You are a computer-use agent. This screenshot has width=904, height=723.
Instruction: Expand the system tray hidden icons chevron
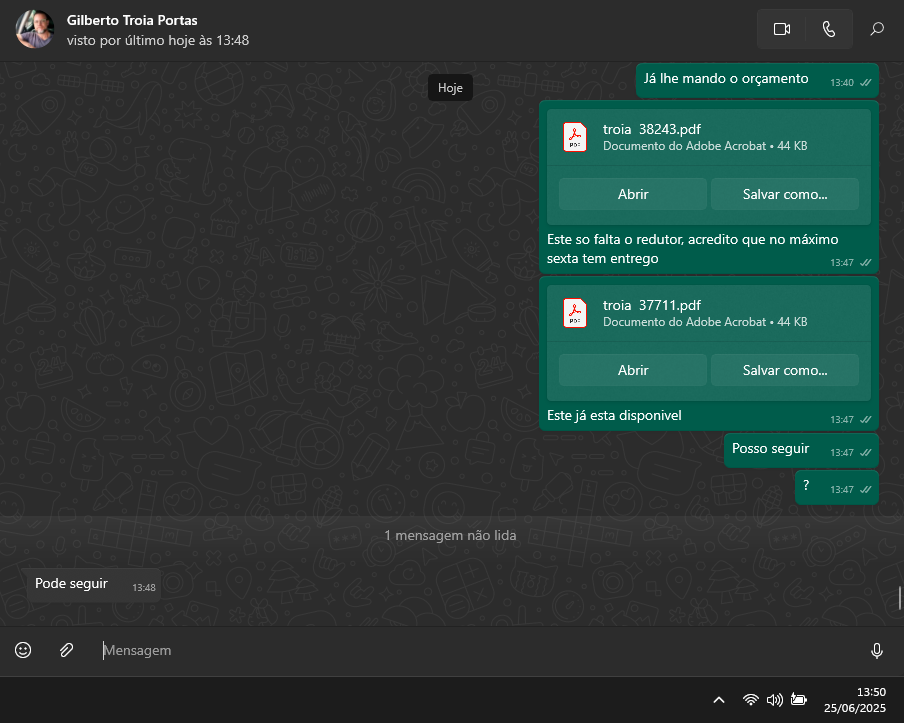[718, 700]
